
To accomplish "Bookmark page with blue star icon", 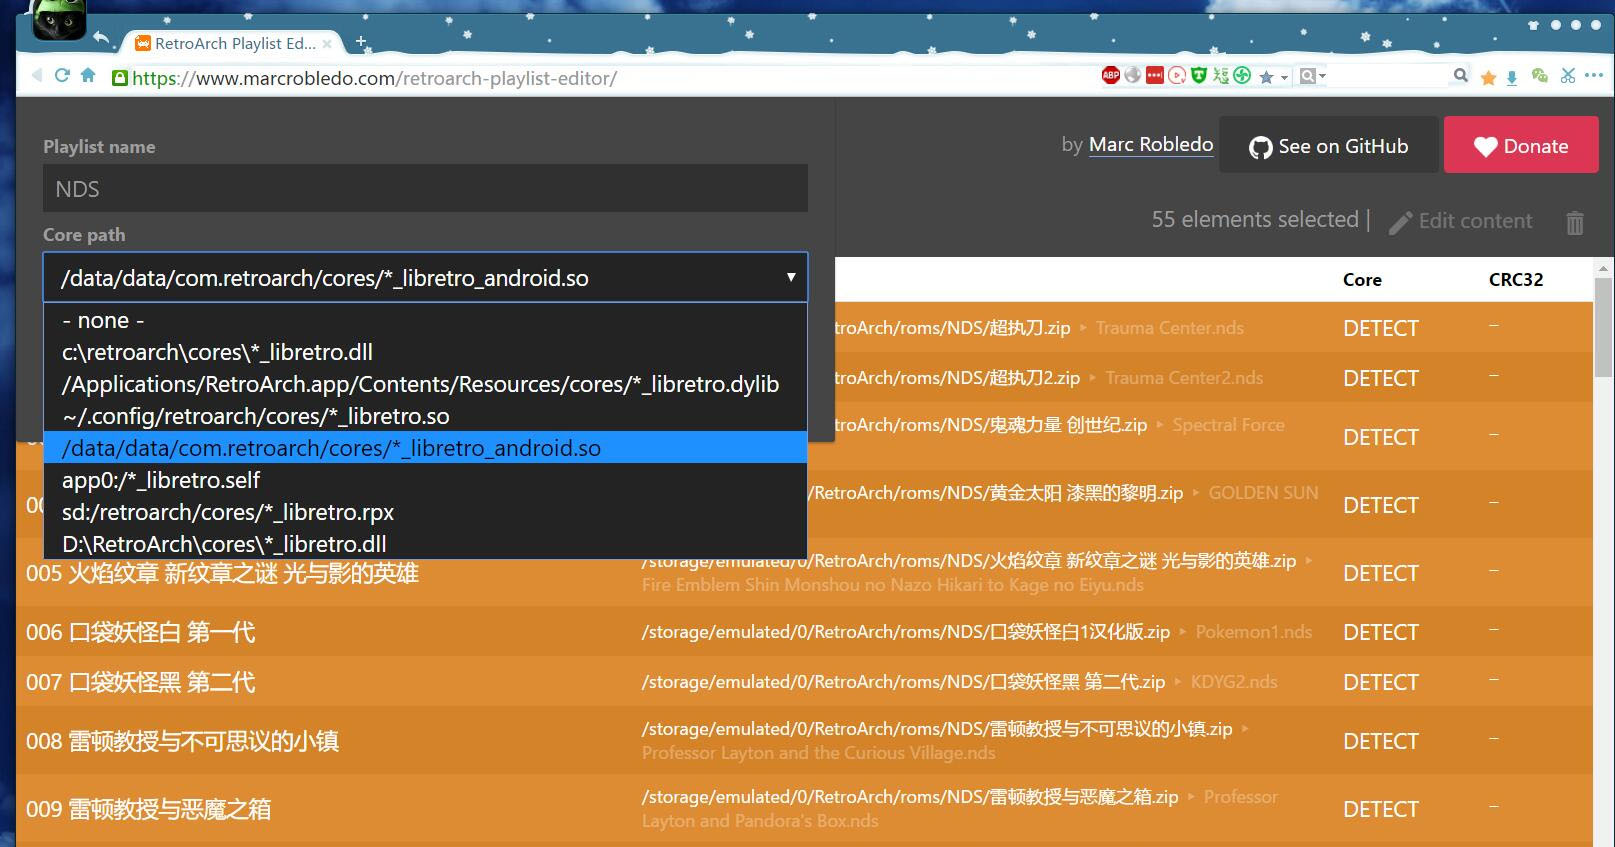I will pyautogui.click(x=1266, y=77).
